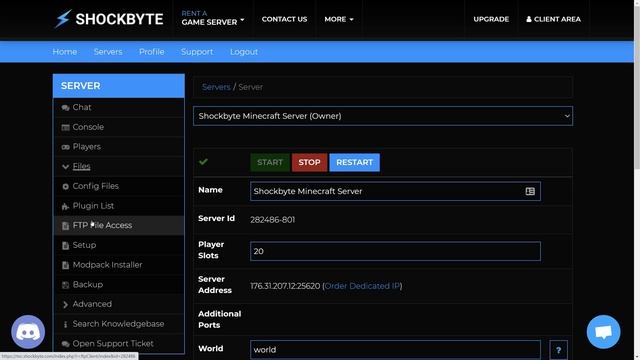Click the Servers breadcrumb link
640x360 pixels.
[216, 87]
